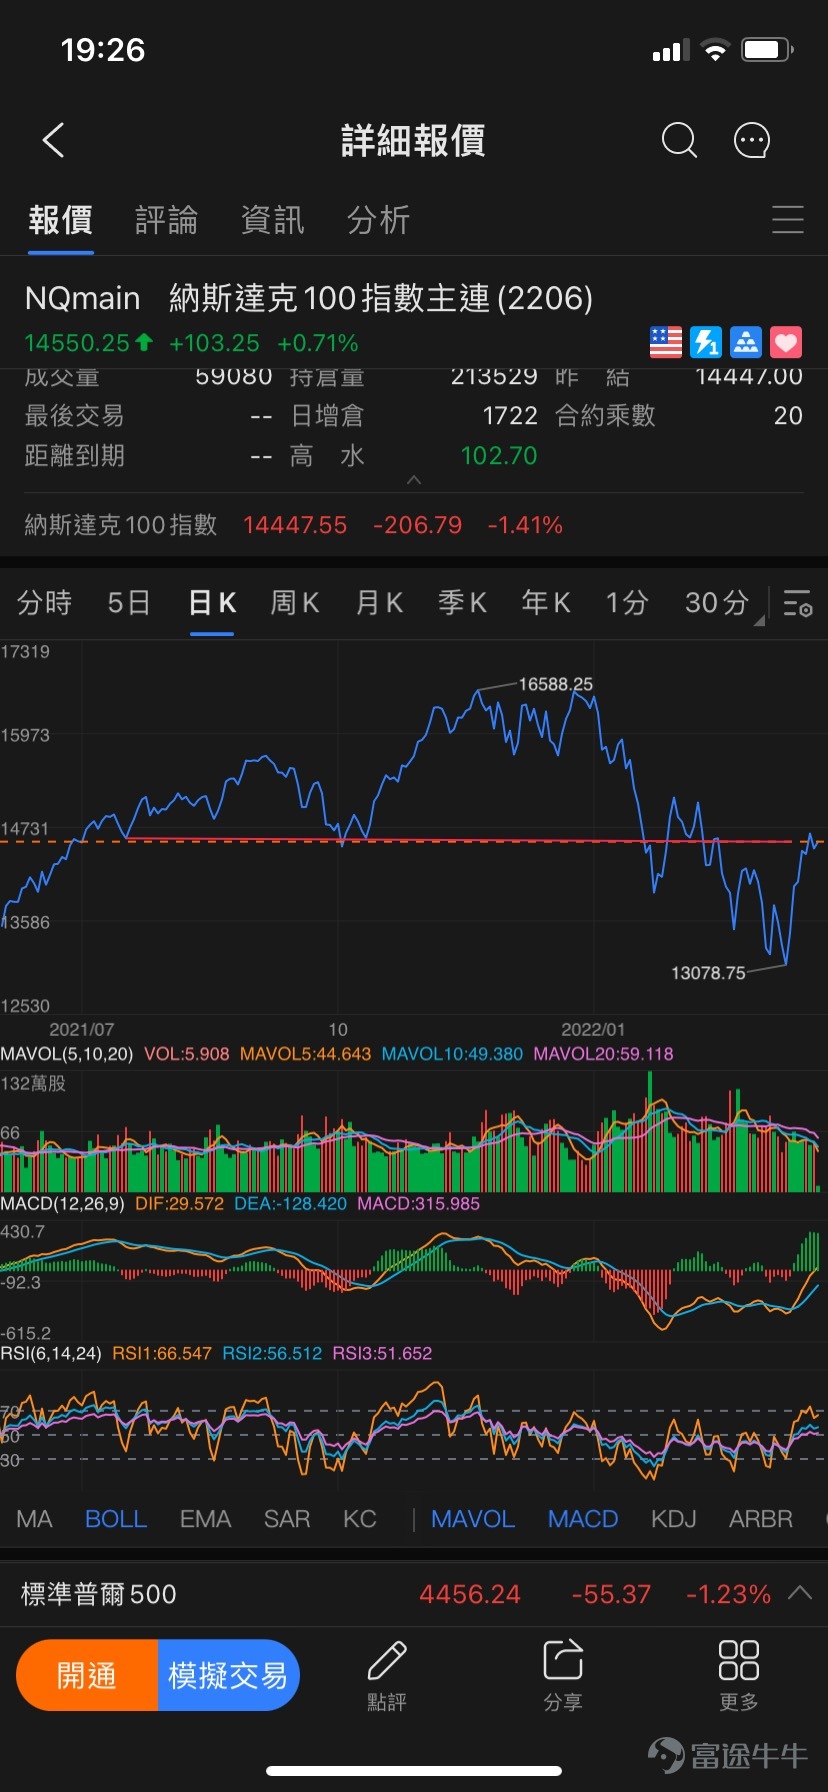
Task: Expand the 標準普爾500 bottom ticker chevron
Action: (x=800, y=1593)
